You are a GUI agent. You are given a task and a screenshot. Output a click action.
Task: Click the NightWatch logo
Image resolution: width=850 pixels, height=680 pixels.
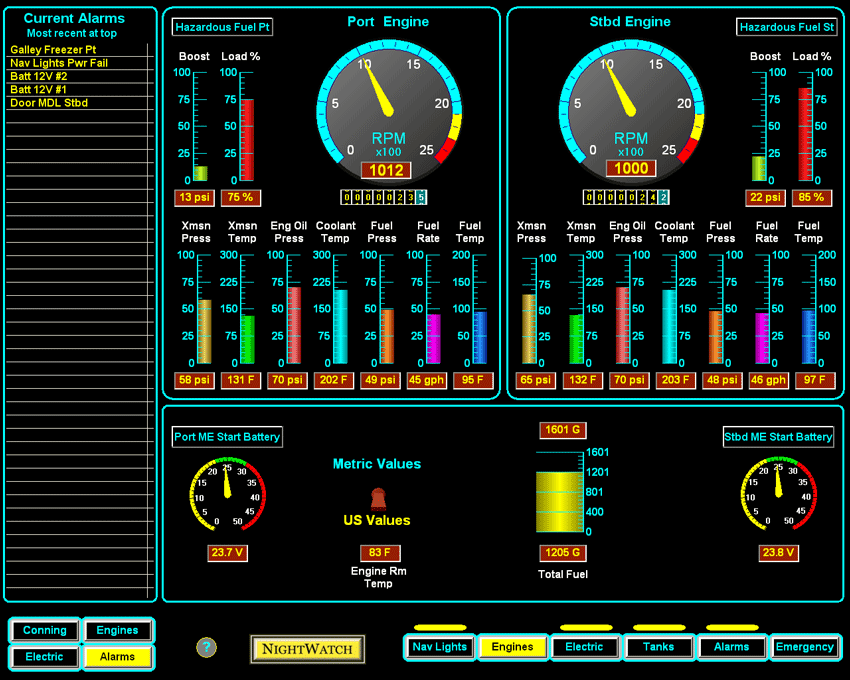click(x=308, y=649)
